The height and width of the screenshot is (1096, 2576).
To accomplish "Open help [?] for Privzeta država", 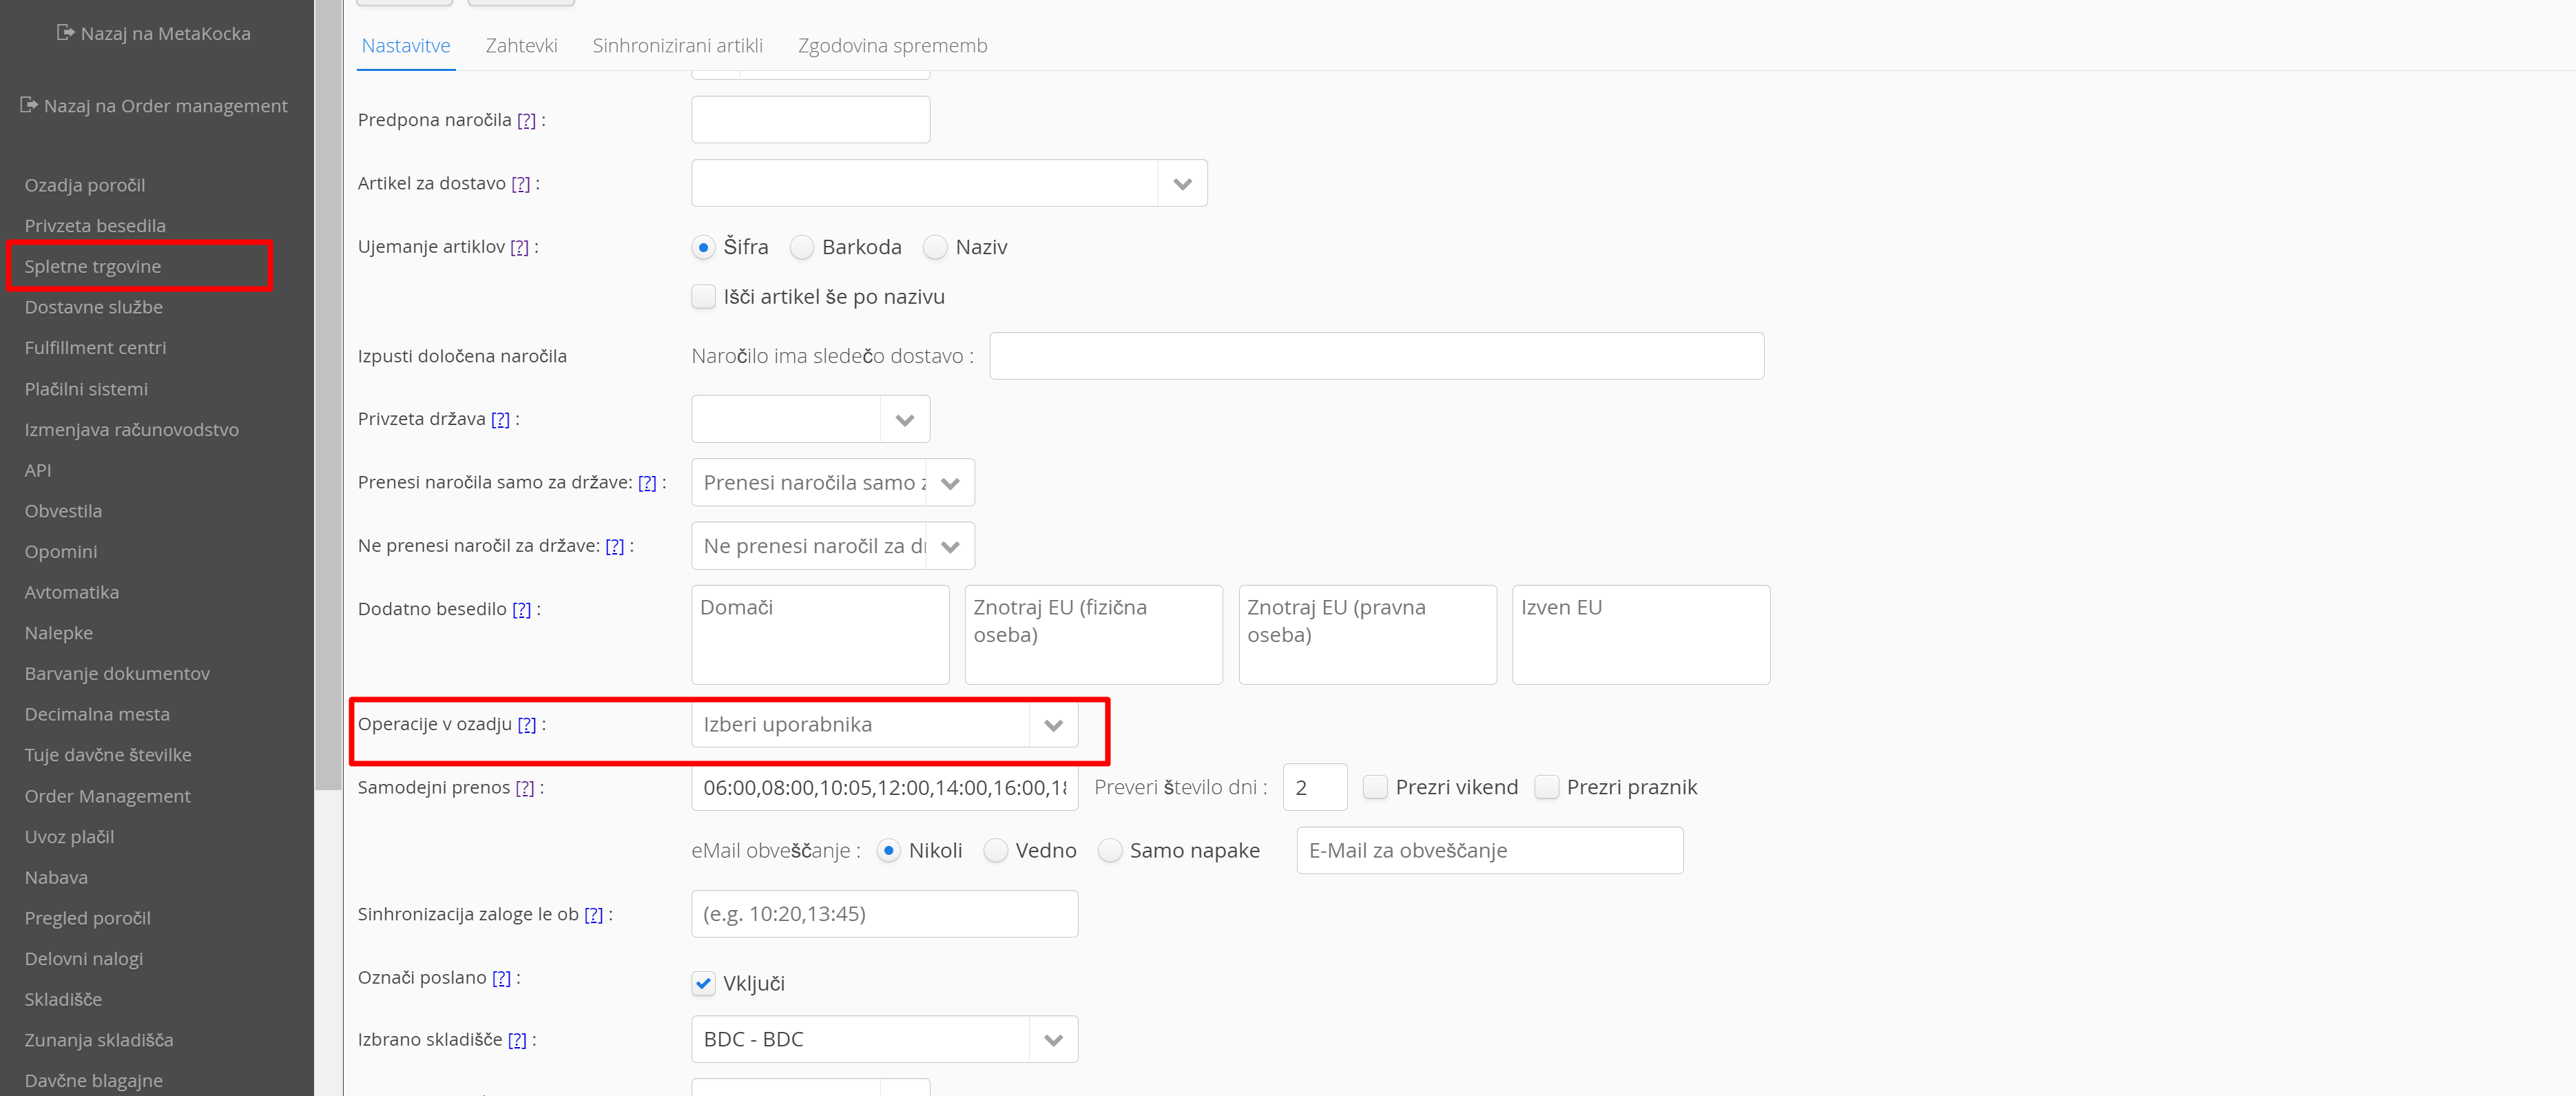I will click(x=500, y=419).
